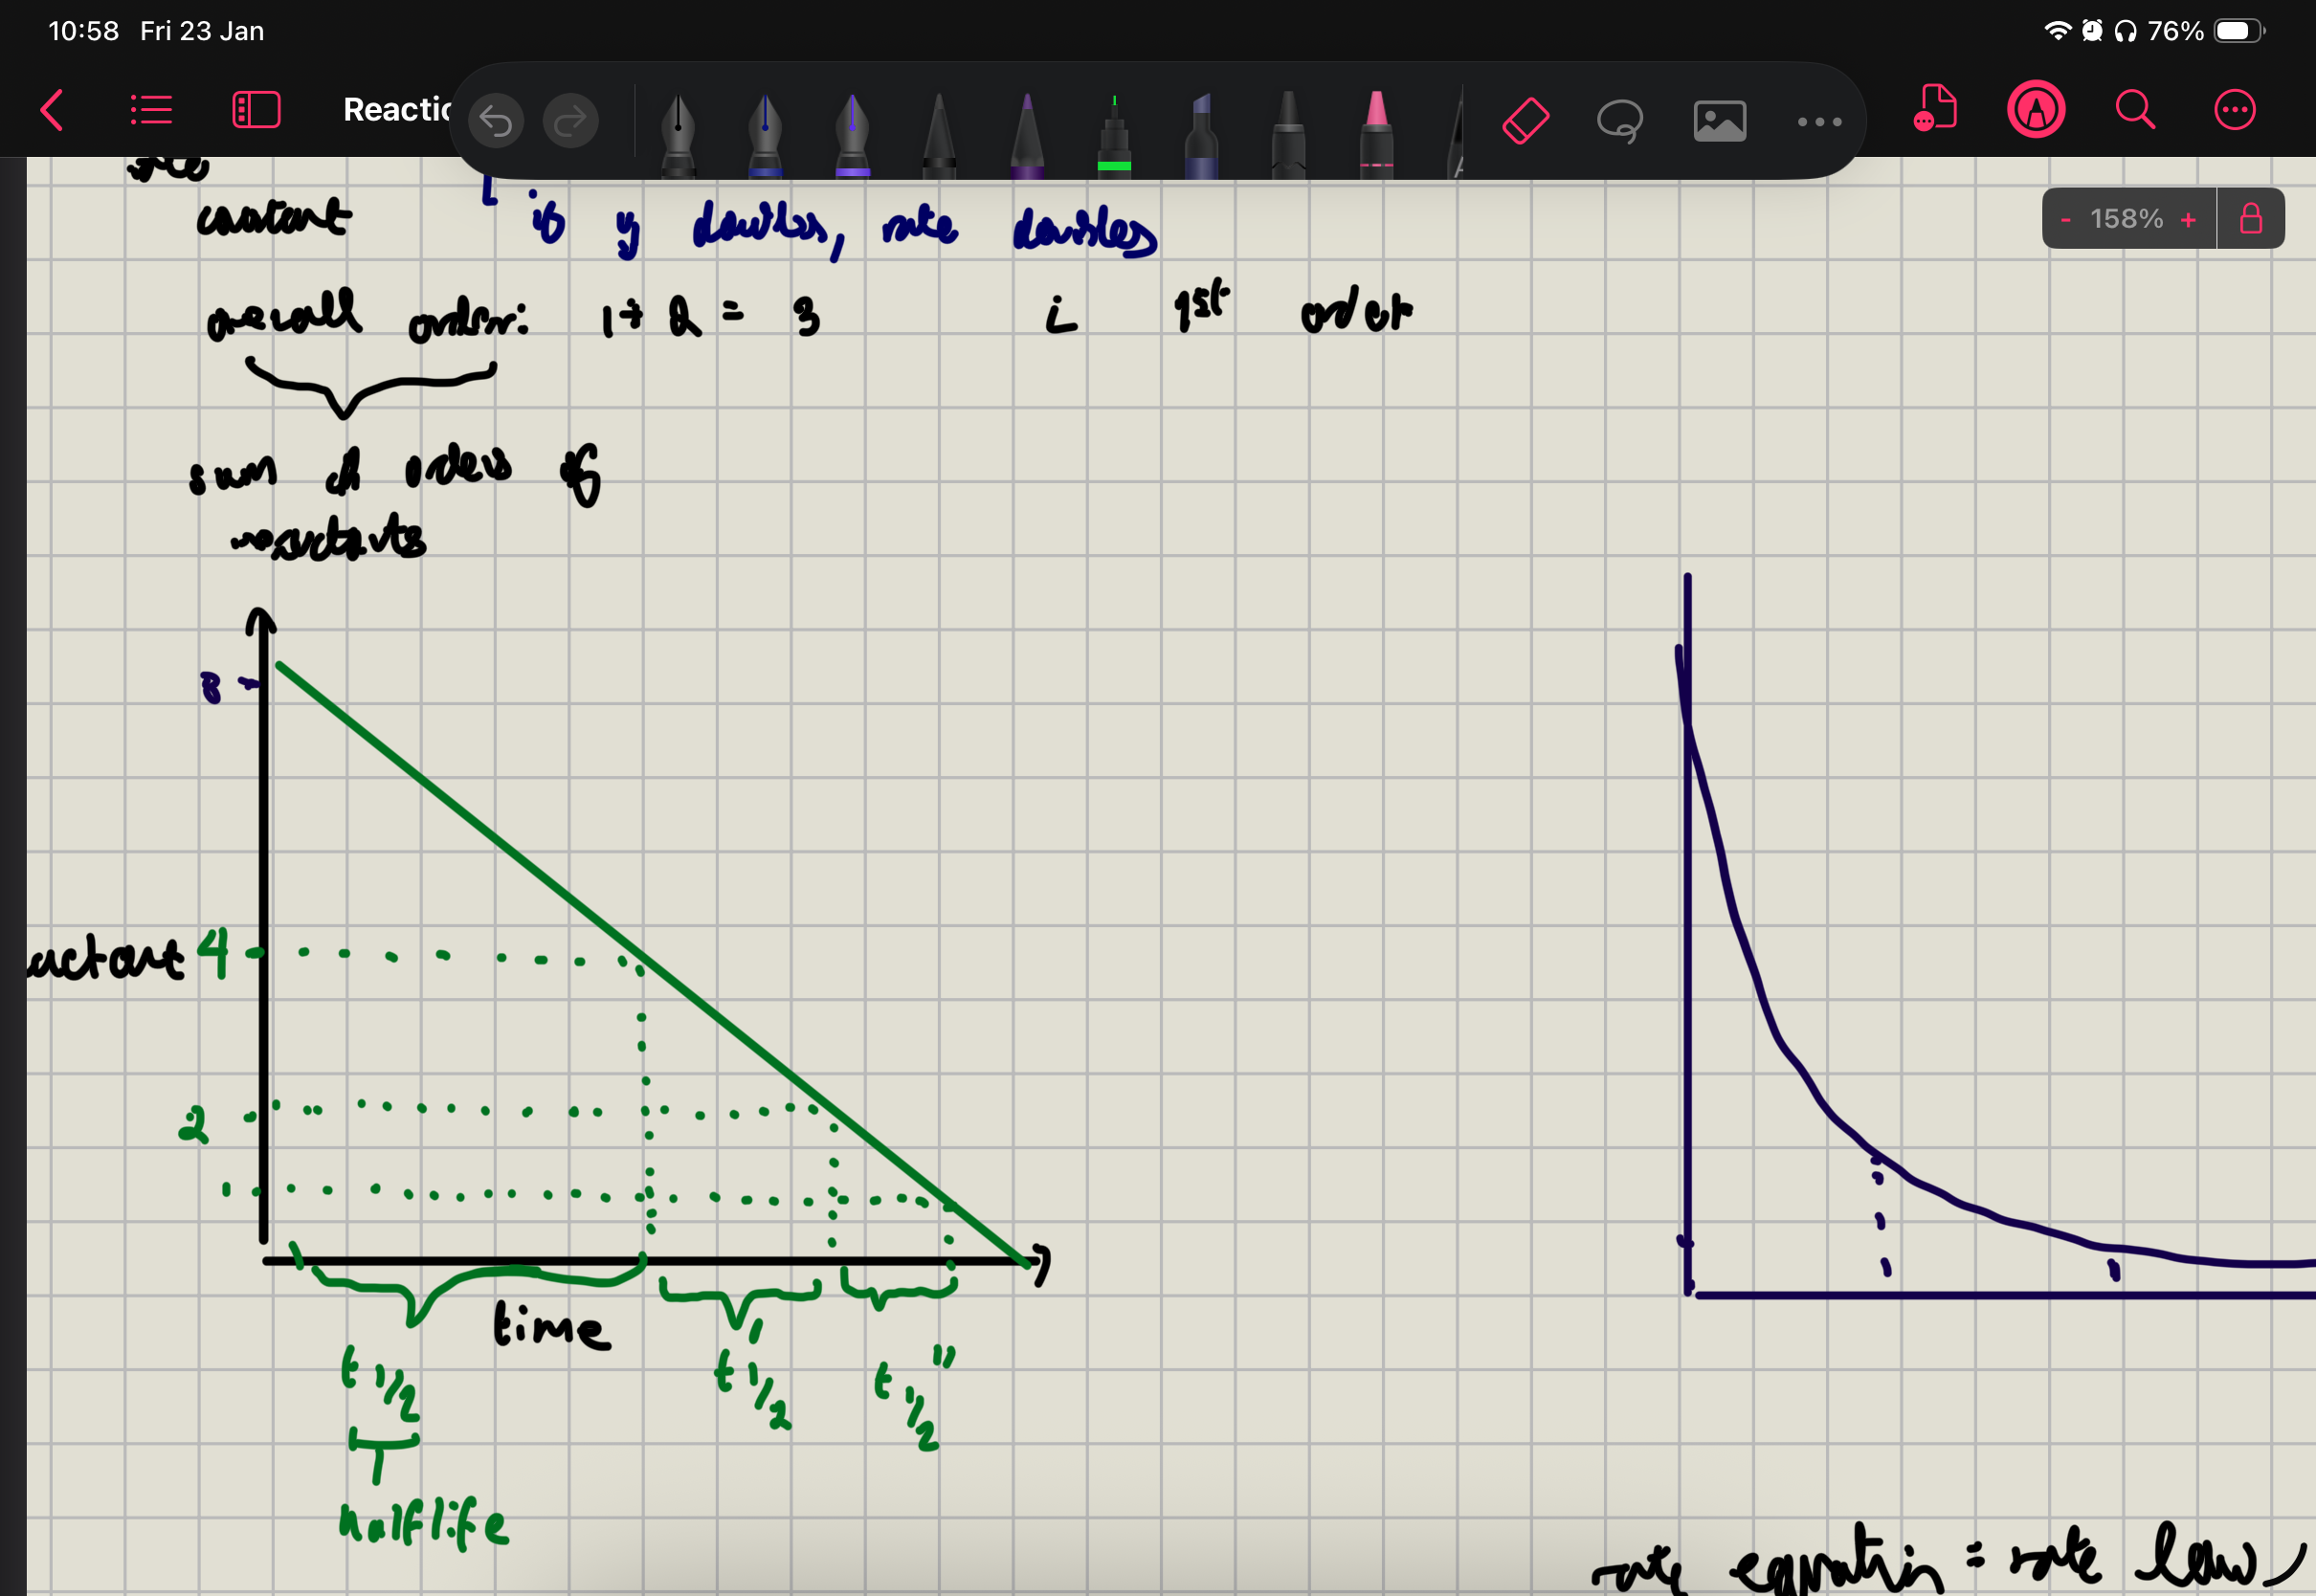Tap the undo arrow button
This screenshot has height=1596, width=2316.
click(x=496, y=122)
